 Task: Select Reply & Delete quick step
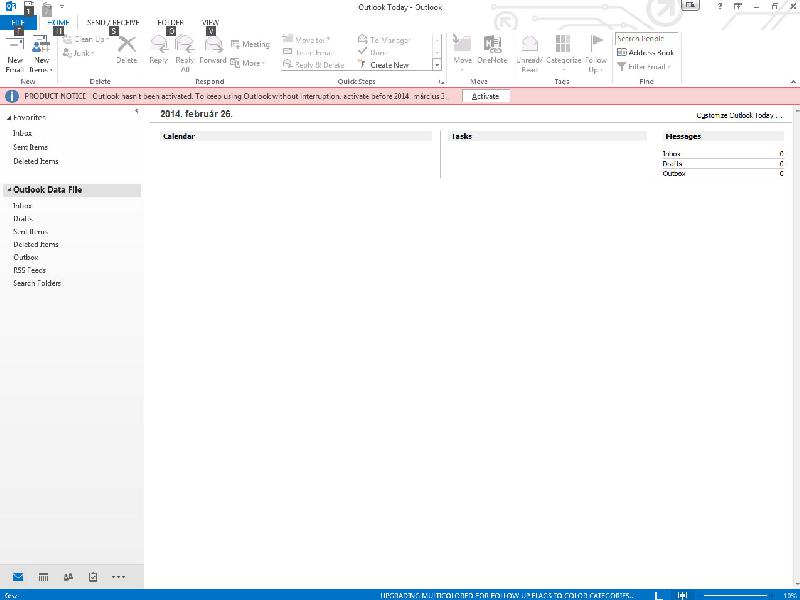click(313, 65)
